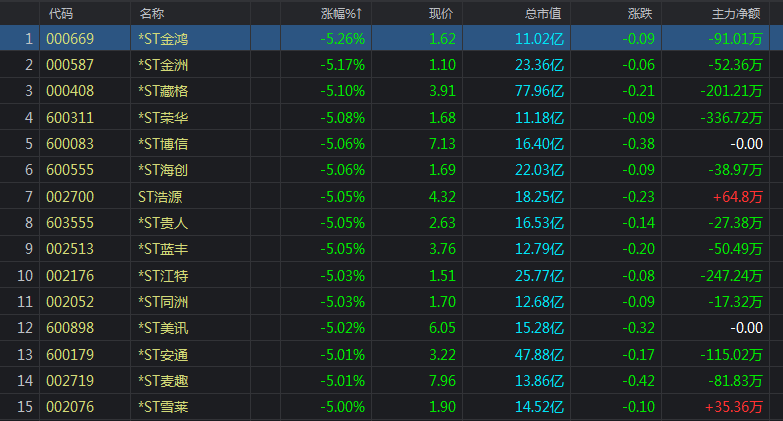Click the -5.26% change value

(x=343, y=39)
